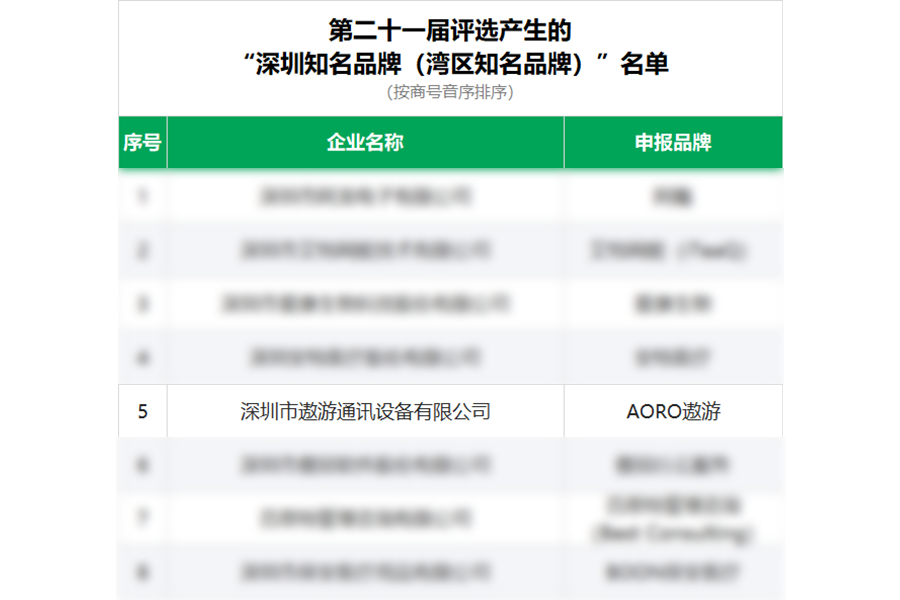900x600 pixels.
Task: Click the 序号 column header
Action: pyautogui.click(x=142, y=143)
